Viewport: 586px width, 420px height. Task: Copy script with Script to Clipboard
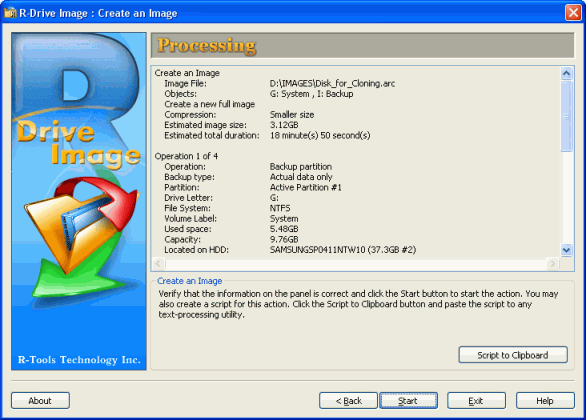coord(513,355)
